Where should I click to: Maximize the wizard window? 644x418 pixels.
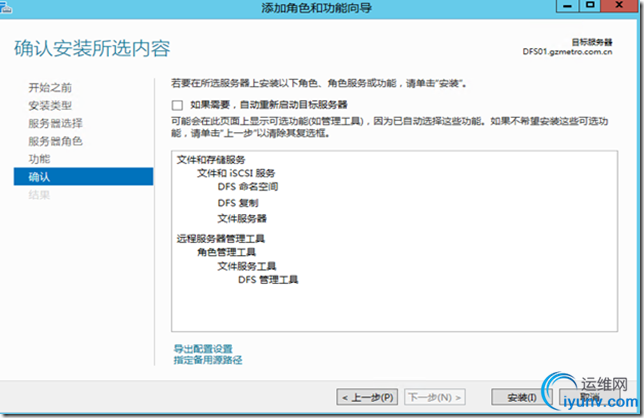pyautogui.click(x=590, y=6)
